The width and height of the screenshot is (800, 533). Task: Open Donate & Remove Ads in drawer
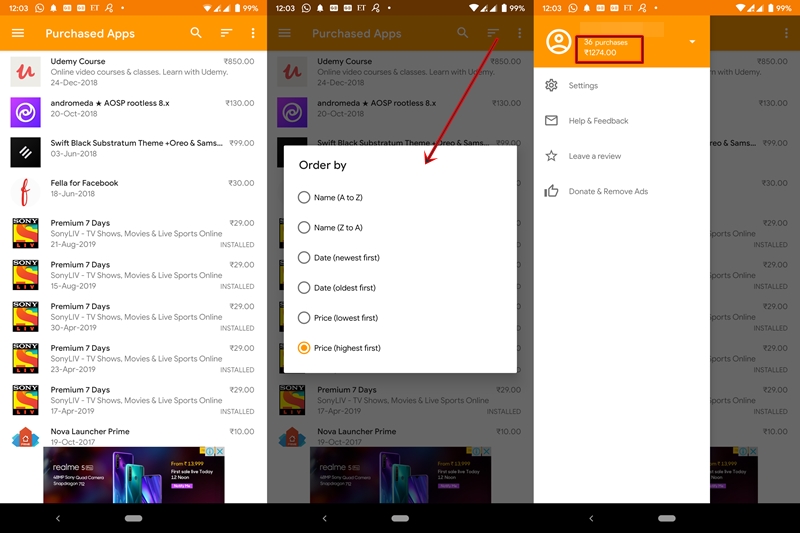point(621,191)
